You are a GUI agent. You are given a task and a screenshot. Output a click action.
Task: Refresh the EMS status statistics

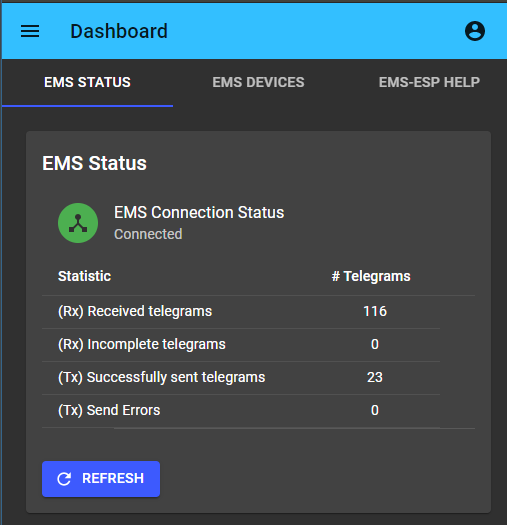point(101,479)
